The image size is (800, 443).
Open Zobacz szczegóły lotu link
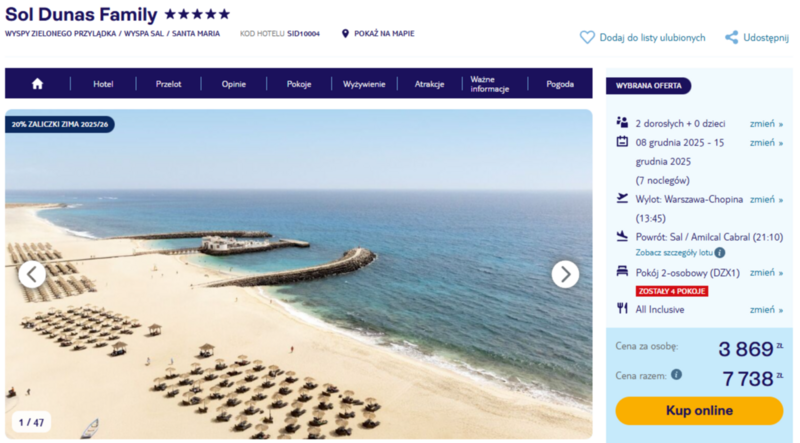pyautogui.click(x=674, y=253)
